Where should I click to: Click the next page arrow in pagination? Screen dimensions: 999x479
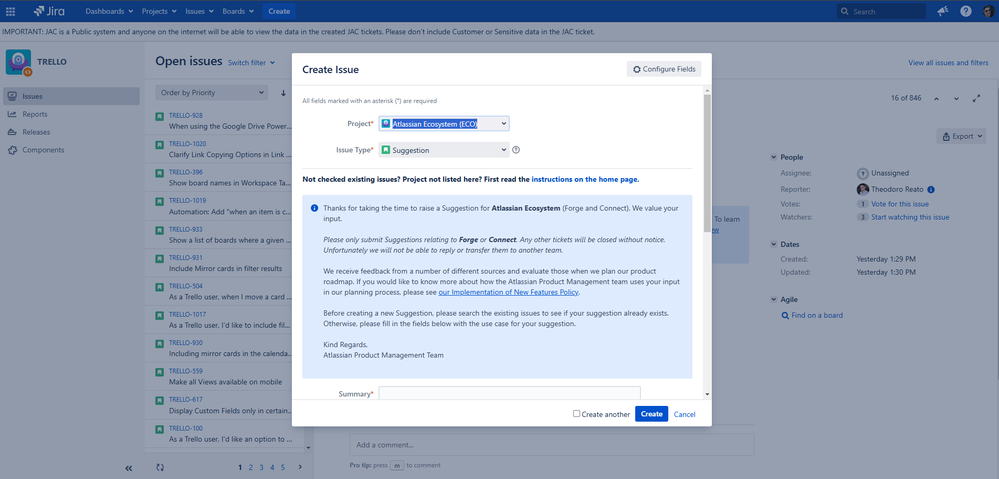pyautogui.click(x=300, y=468)
